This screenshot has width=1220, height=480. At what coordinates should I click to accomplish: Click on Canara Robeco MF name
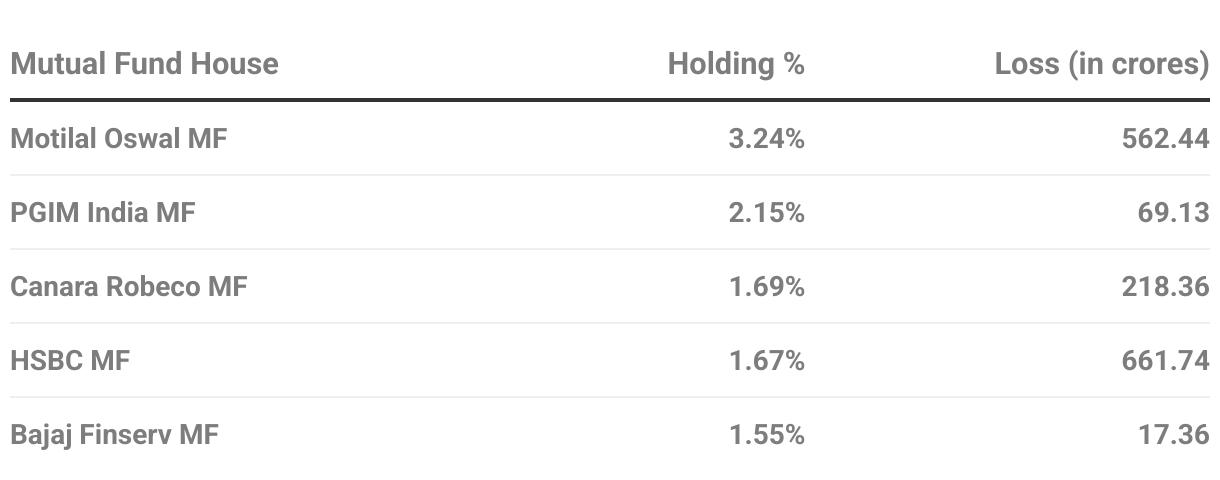(129, 287)
